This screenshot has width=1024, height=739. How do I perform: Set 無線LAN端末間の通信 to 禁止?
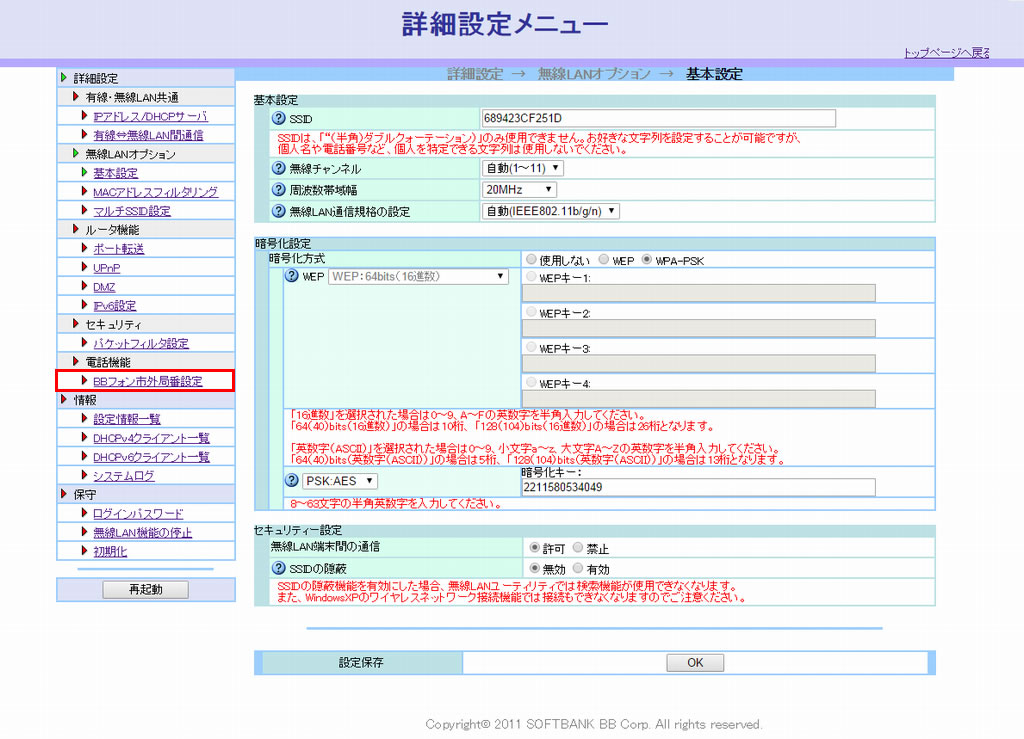coord(578,549)
